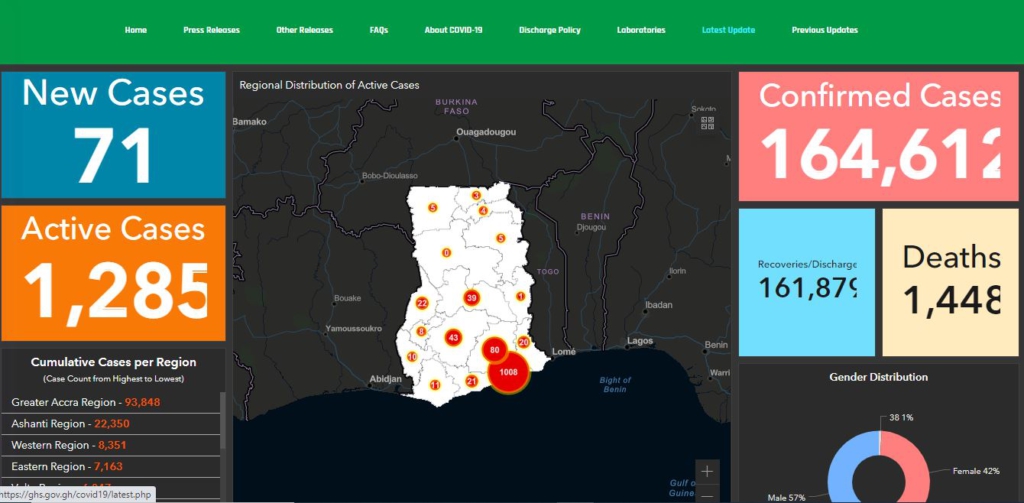Select Greater Accra Region row
The image size is (1024, 503).
111,402
